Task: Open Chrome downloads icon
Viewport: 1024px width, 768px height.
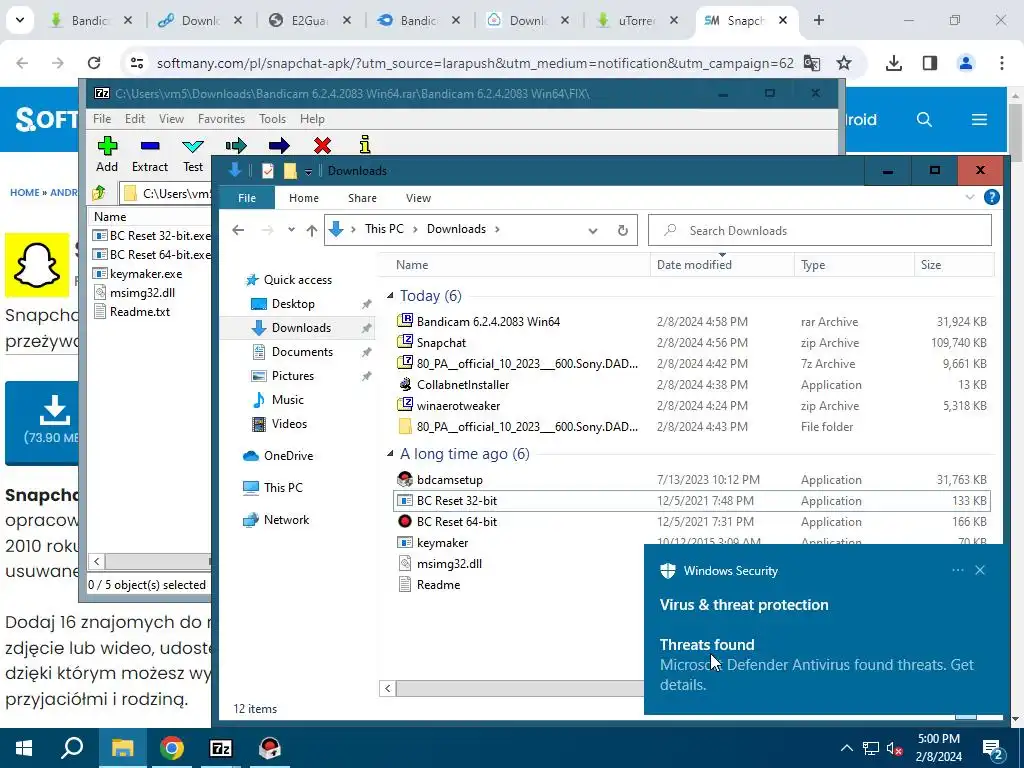Action: point(893,63)
